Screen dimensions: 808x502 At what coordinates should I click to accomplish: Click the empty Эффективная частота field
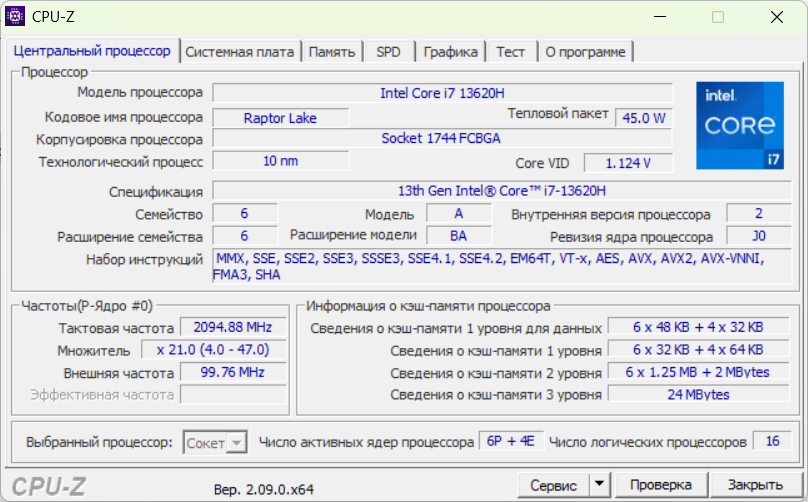[233, 395]
